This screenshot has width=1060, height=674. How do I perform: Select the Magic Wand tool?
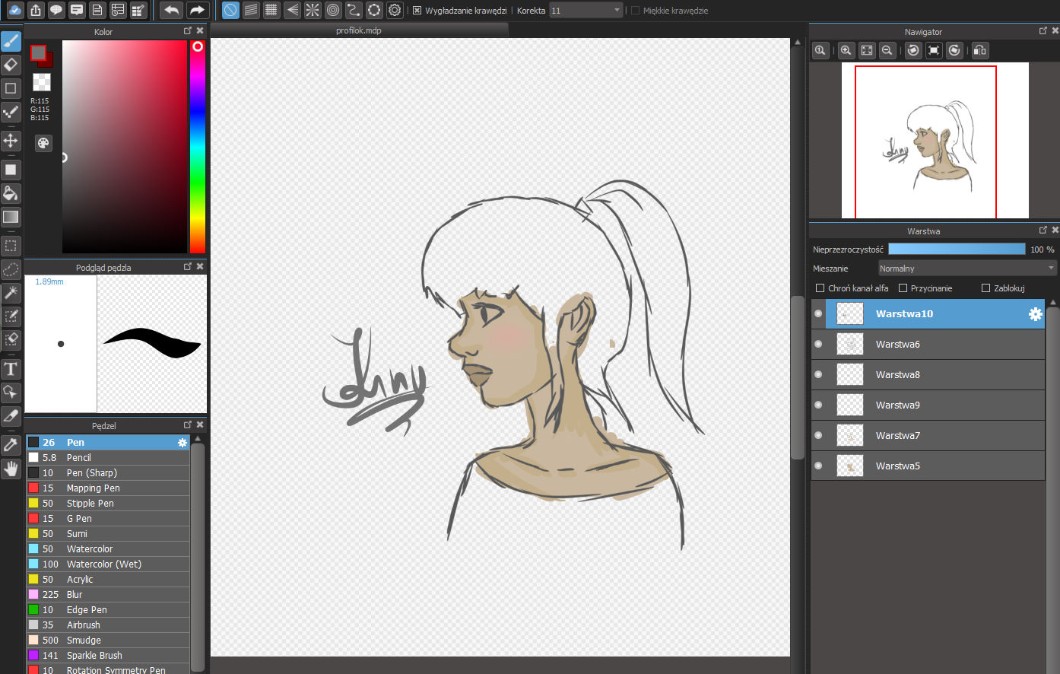11,292
